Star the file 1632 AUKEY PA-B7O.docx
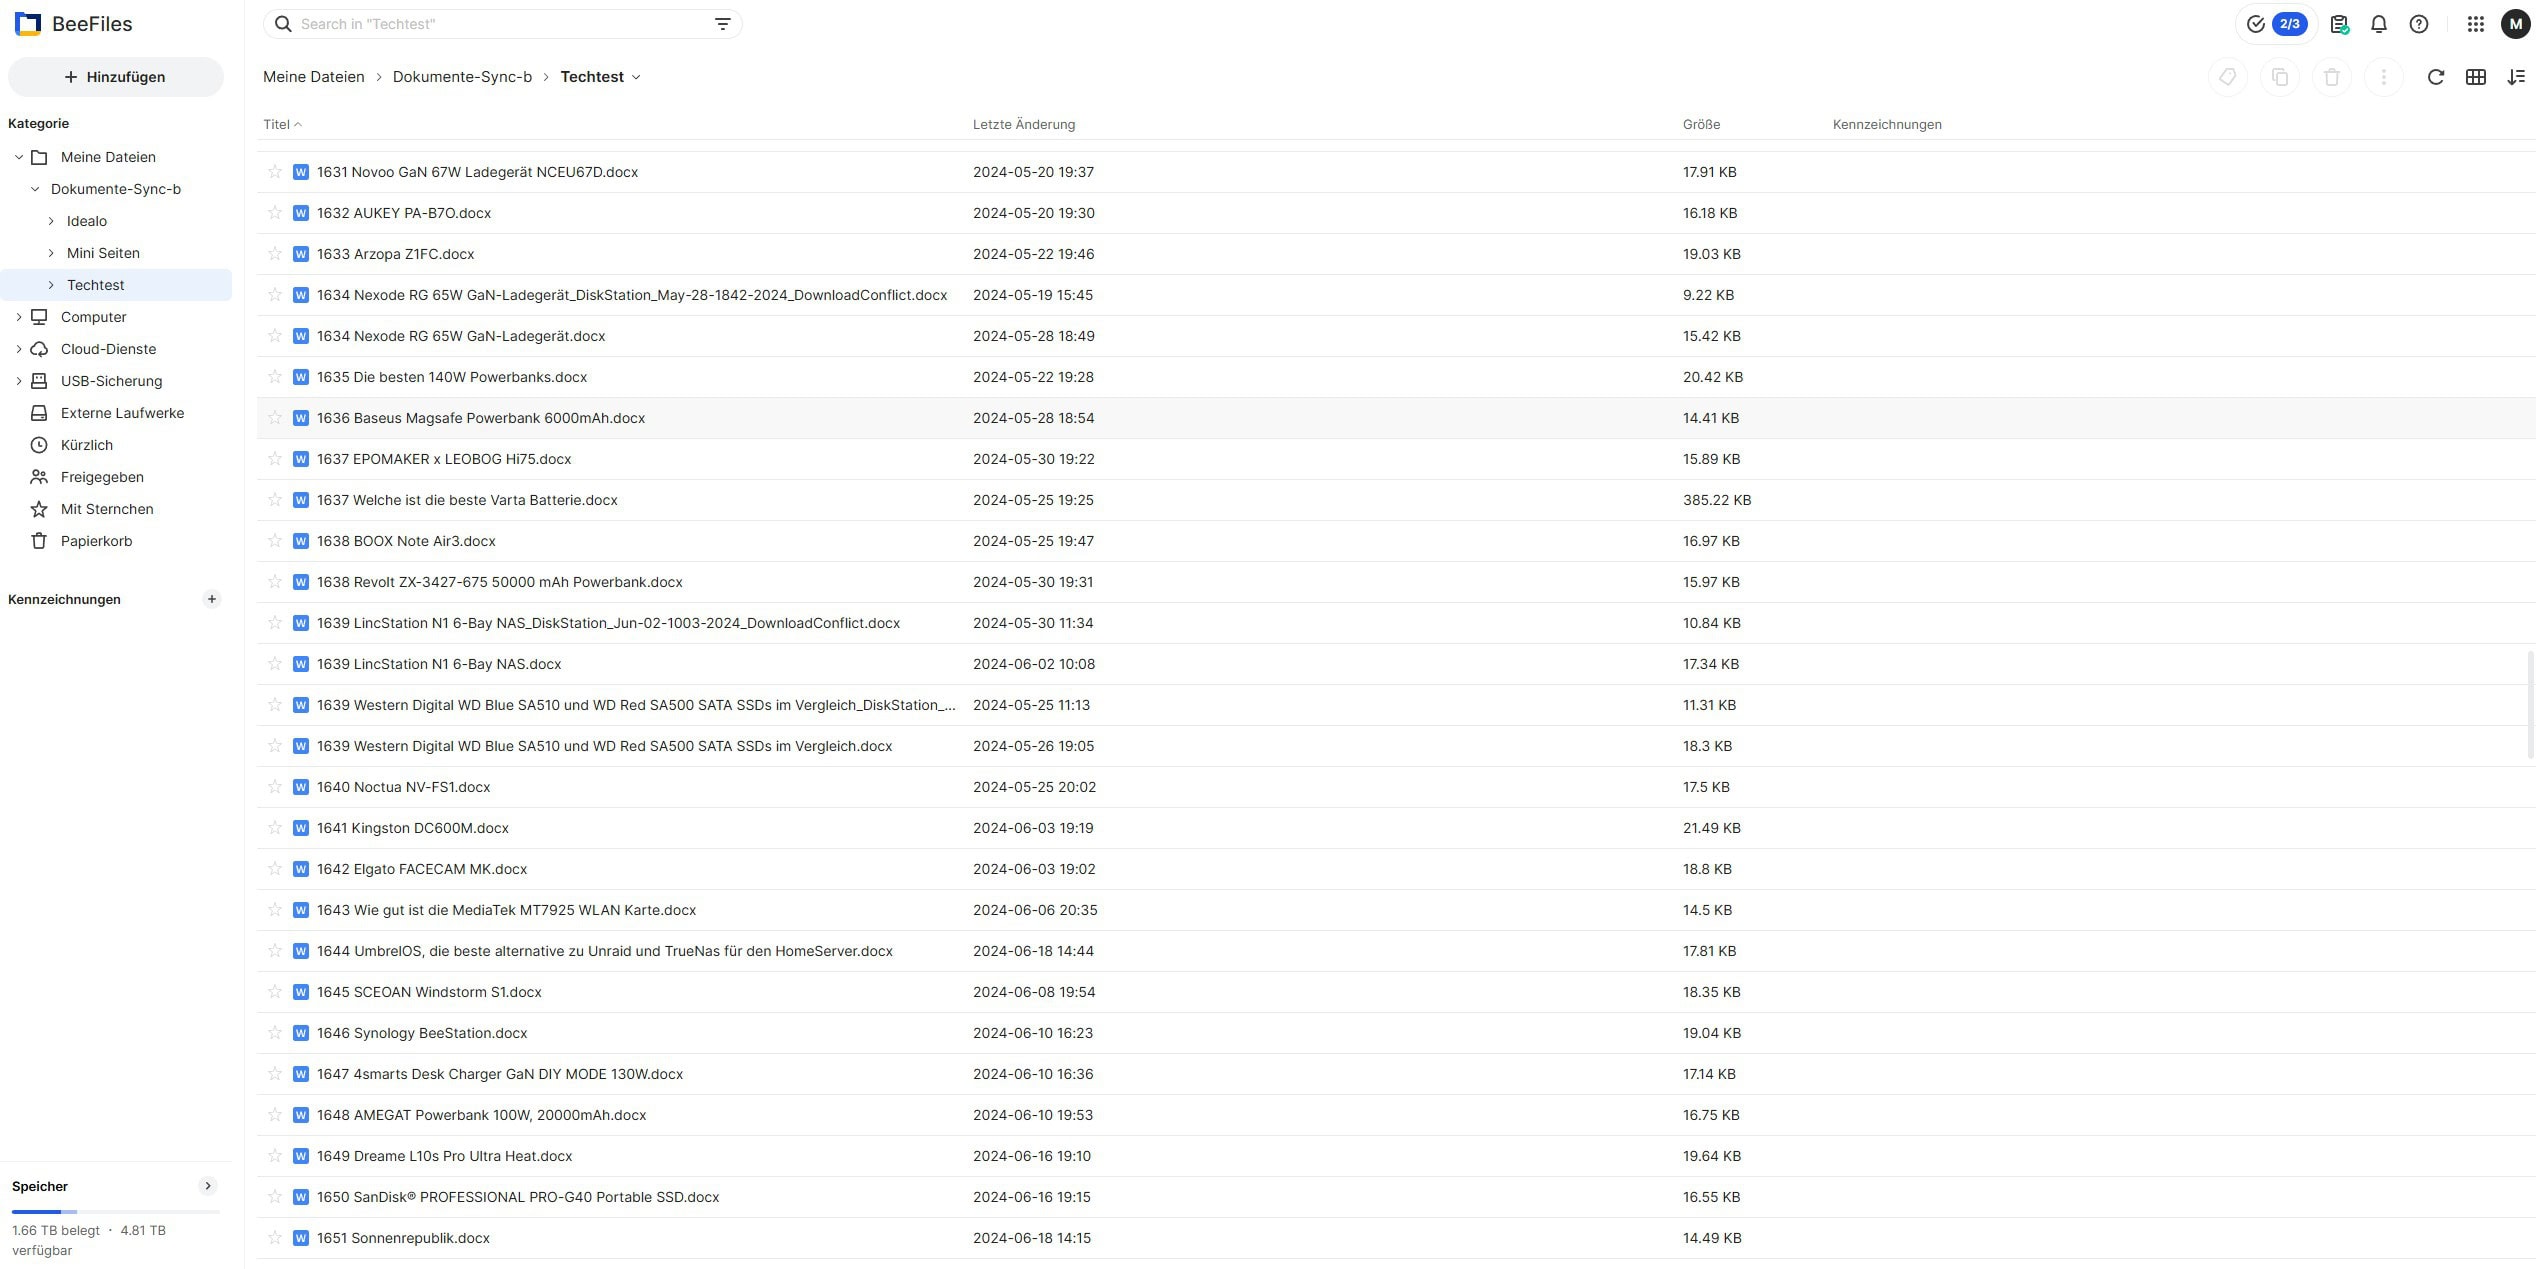This screenshot has height=1269, width=2547. tap(274, 213)
